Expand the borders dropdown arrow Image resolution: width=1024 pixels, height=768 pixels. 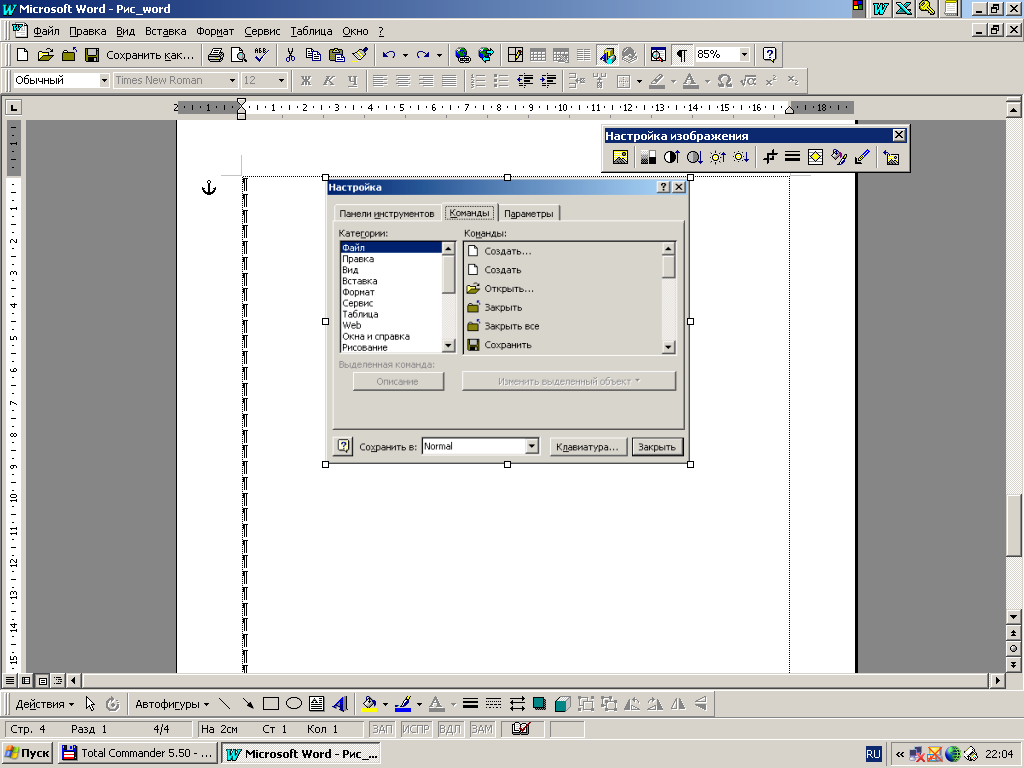point(639,81)
